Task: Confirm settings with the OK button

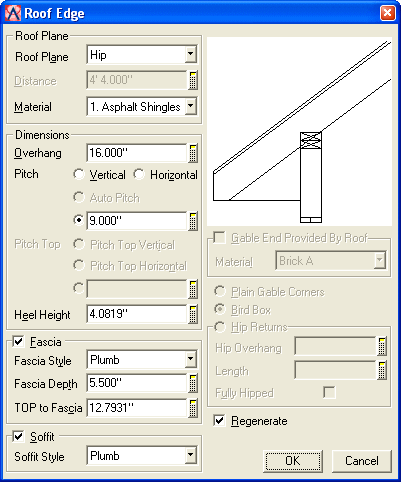Action: pos(293,461)
